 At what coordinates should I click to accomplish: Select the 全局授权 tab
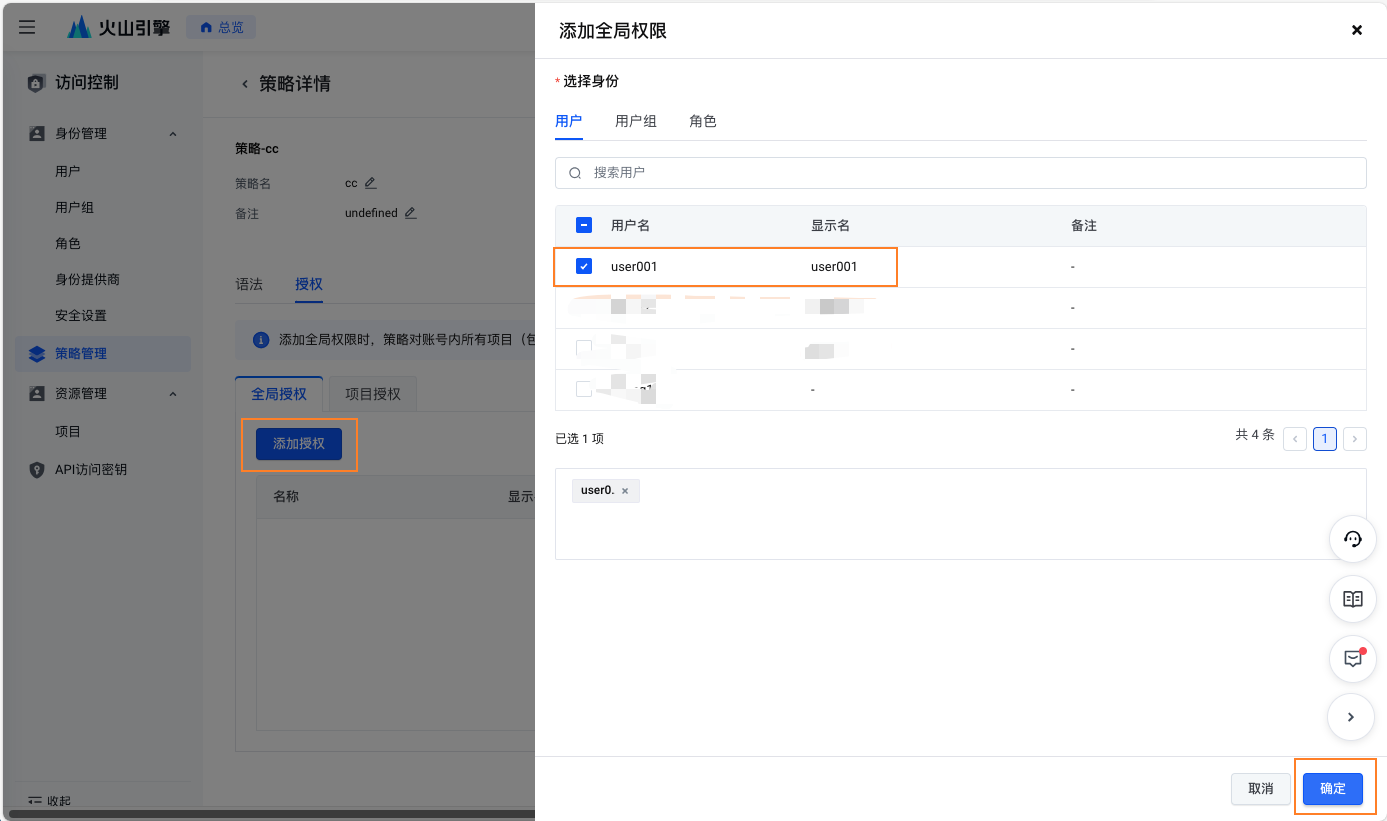[279, 394]
